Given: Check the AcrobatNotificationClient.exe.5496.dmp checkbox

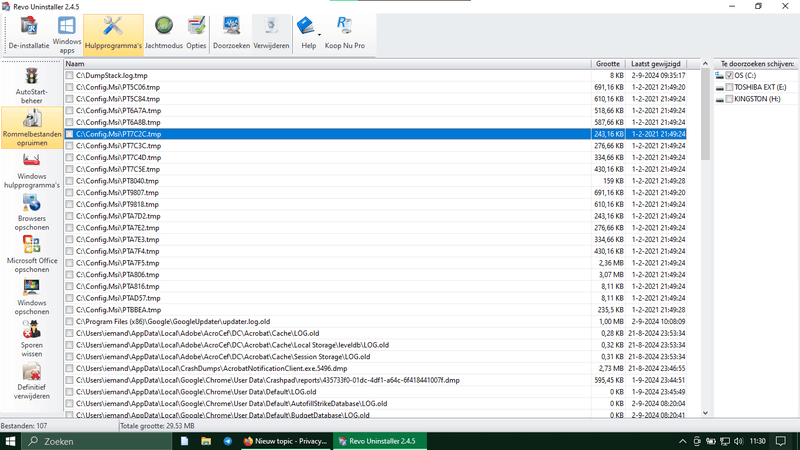Looking at the screenshot, I should 69,368.
